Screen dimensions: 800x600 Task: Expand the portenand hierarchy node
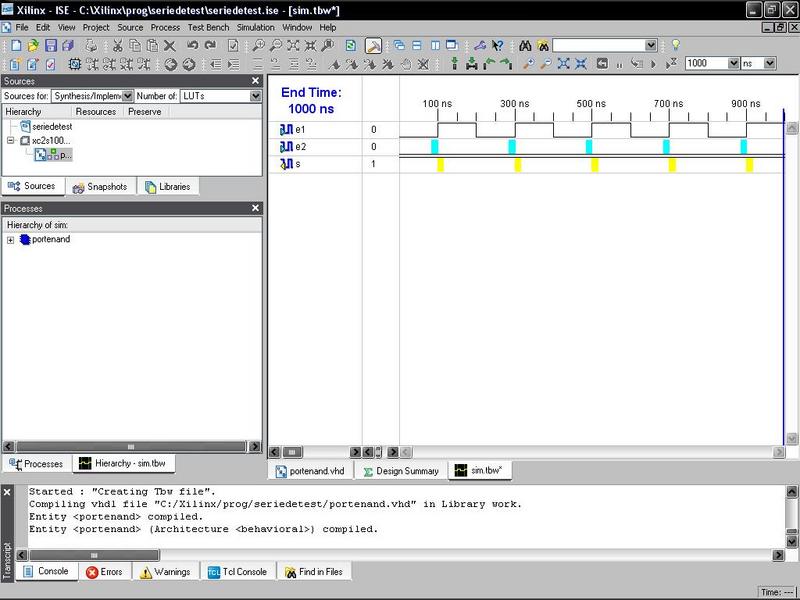coord(10,240)
